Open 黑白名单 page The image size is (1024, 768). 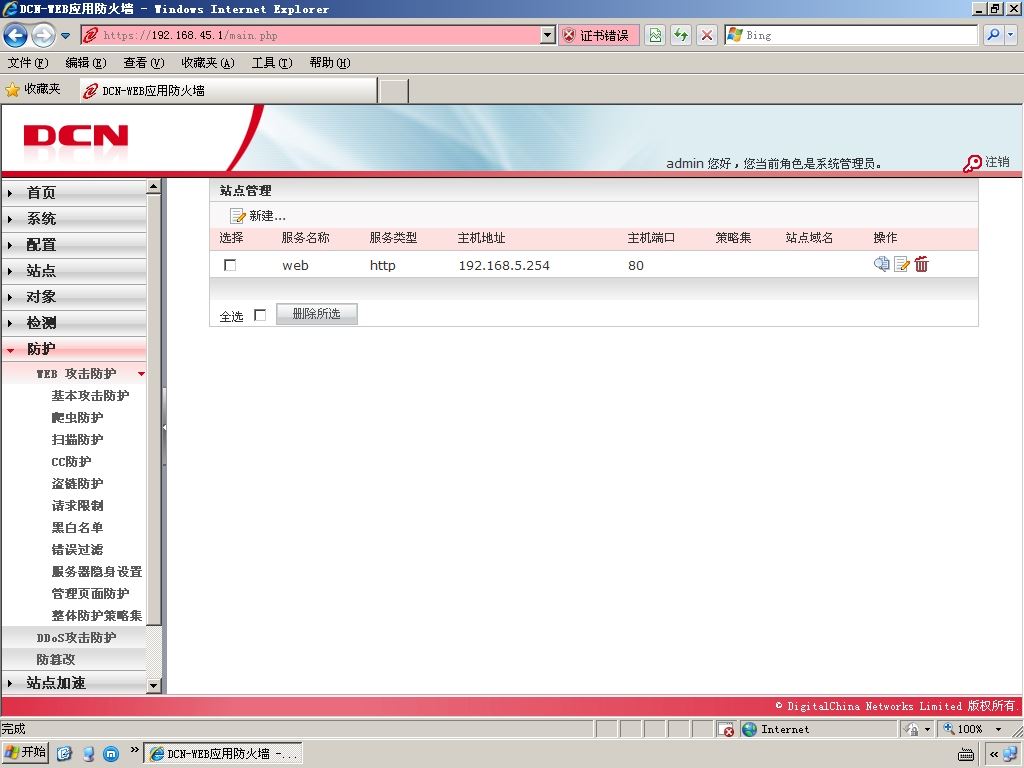coord(77,528)
